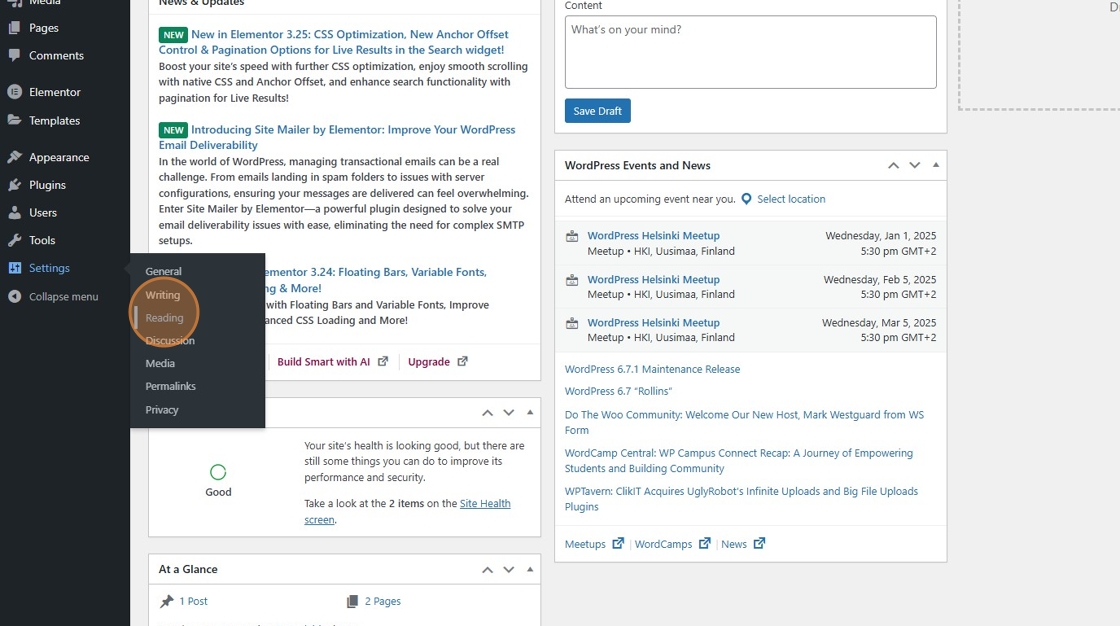This screenshot has height=626, width=1120.
Task: Move Site Health widget up
Action: pyautogui.click(x=487, y=412)
